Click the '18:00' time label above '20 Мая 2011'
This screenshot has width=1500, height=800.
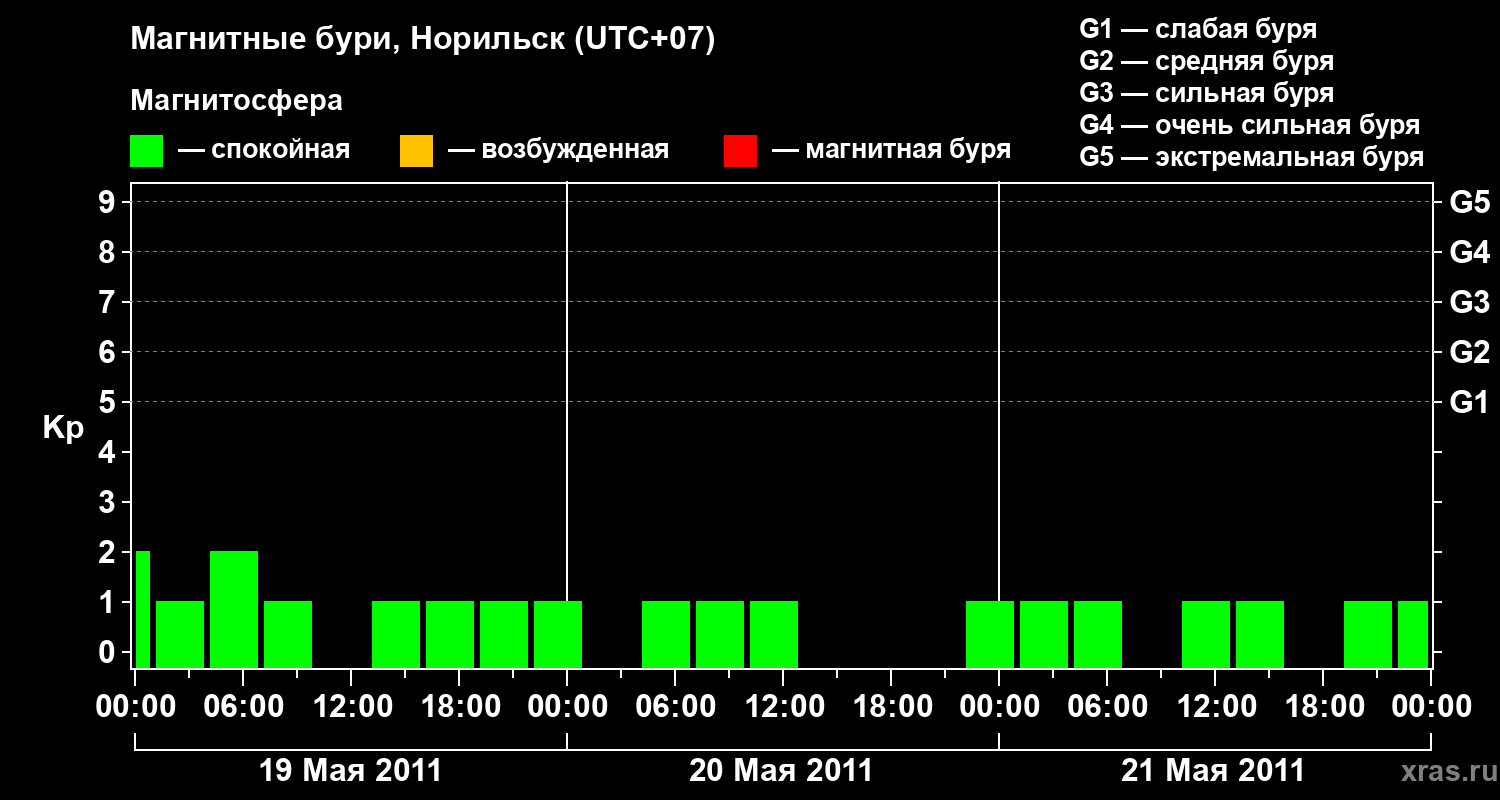(x=892, y=707)
